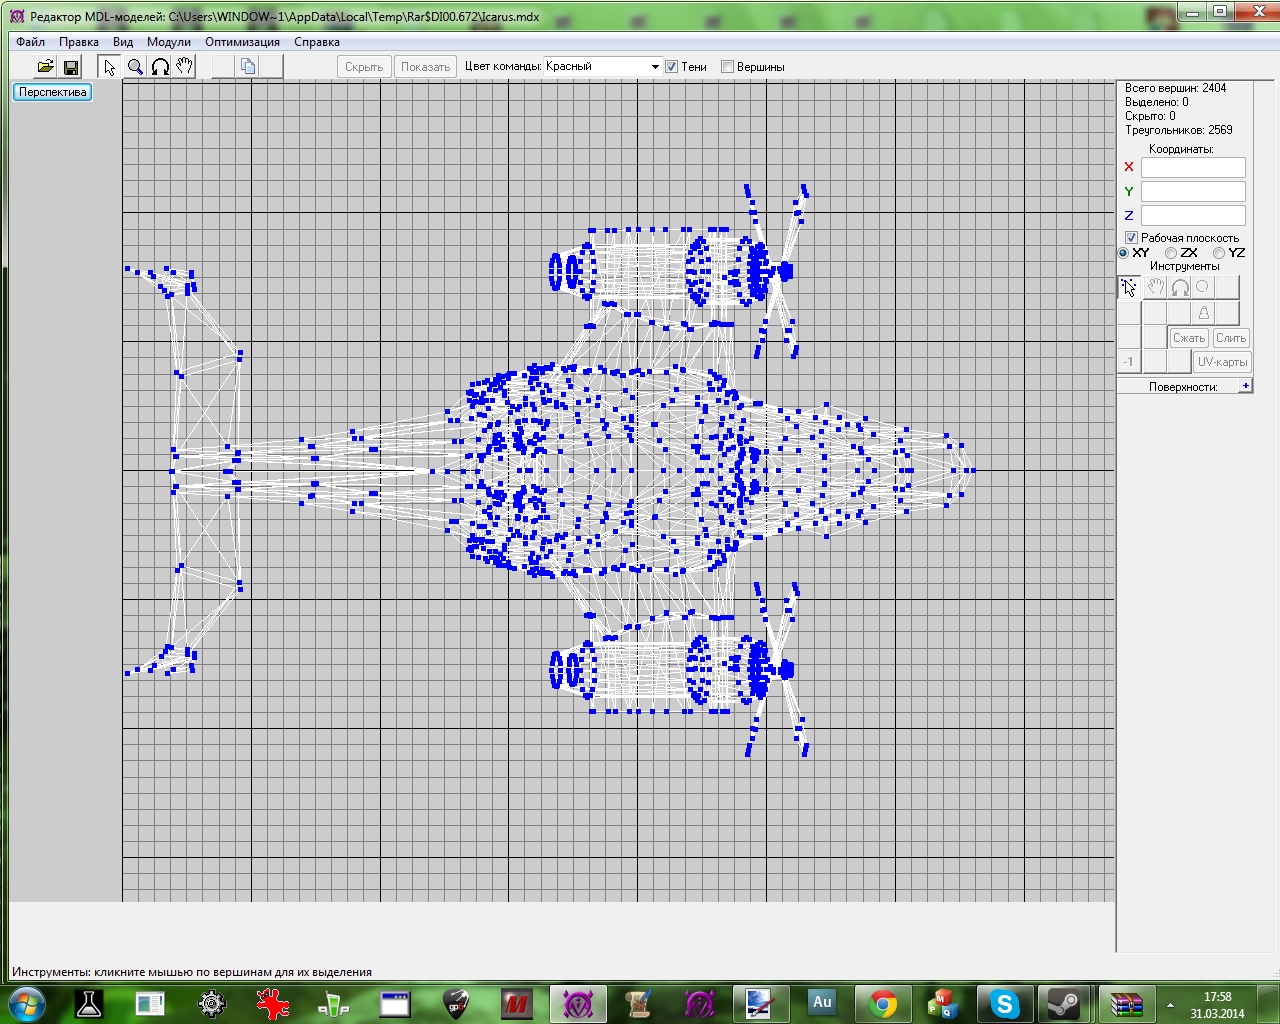This screenshot has width=1280, height=1024.
Task: Open Skype from the taskbar
Action: 1004,1003
